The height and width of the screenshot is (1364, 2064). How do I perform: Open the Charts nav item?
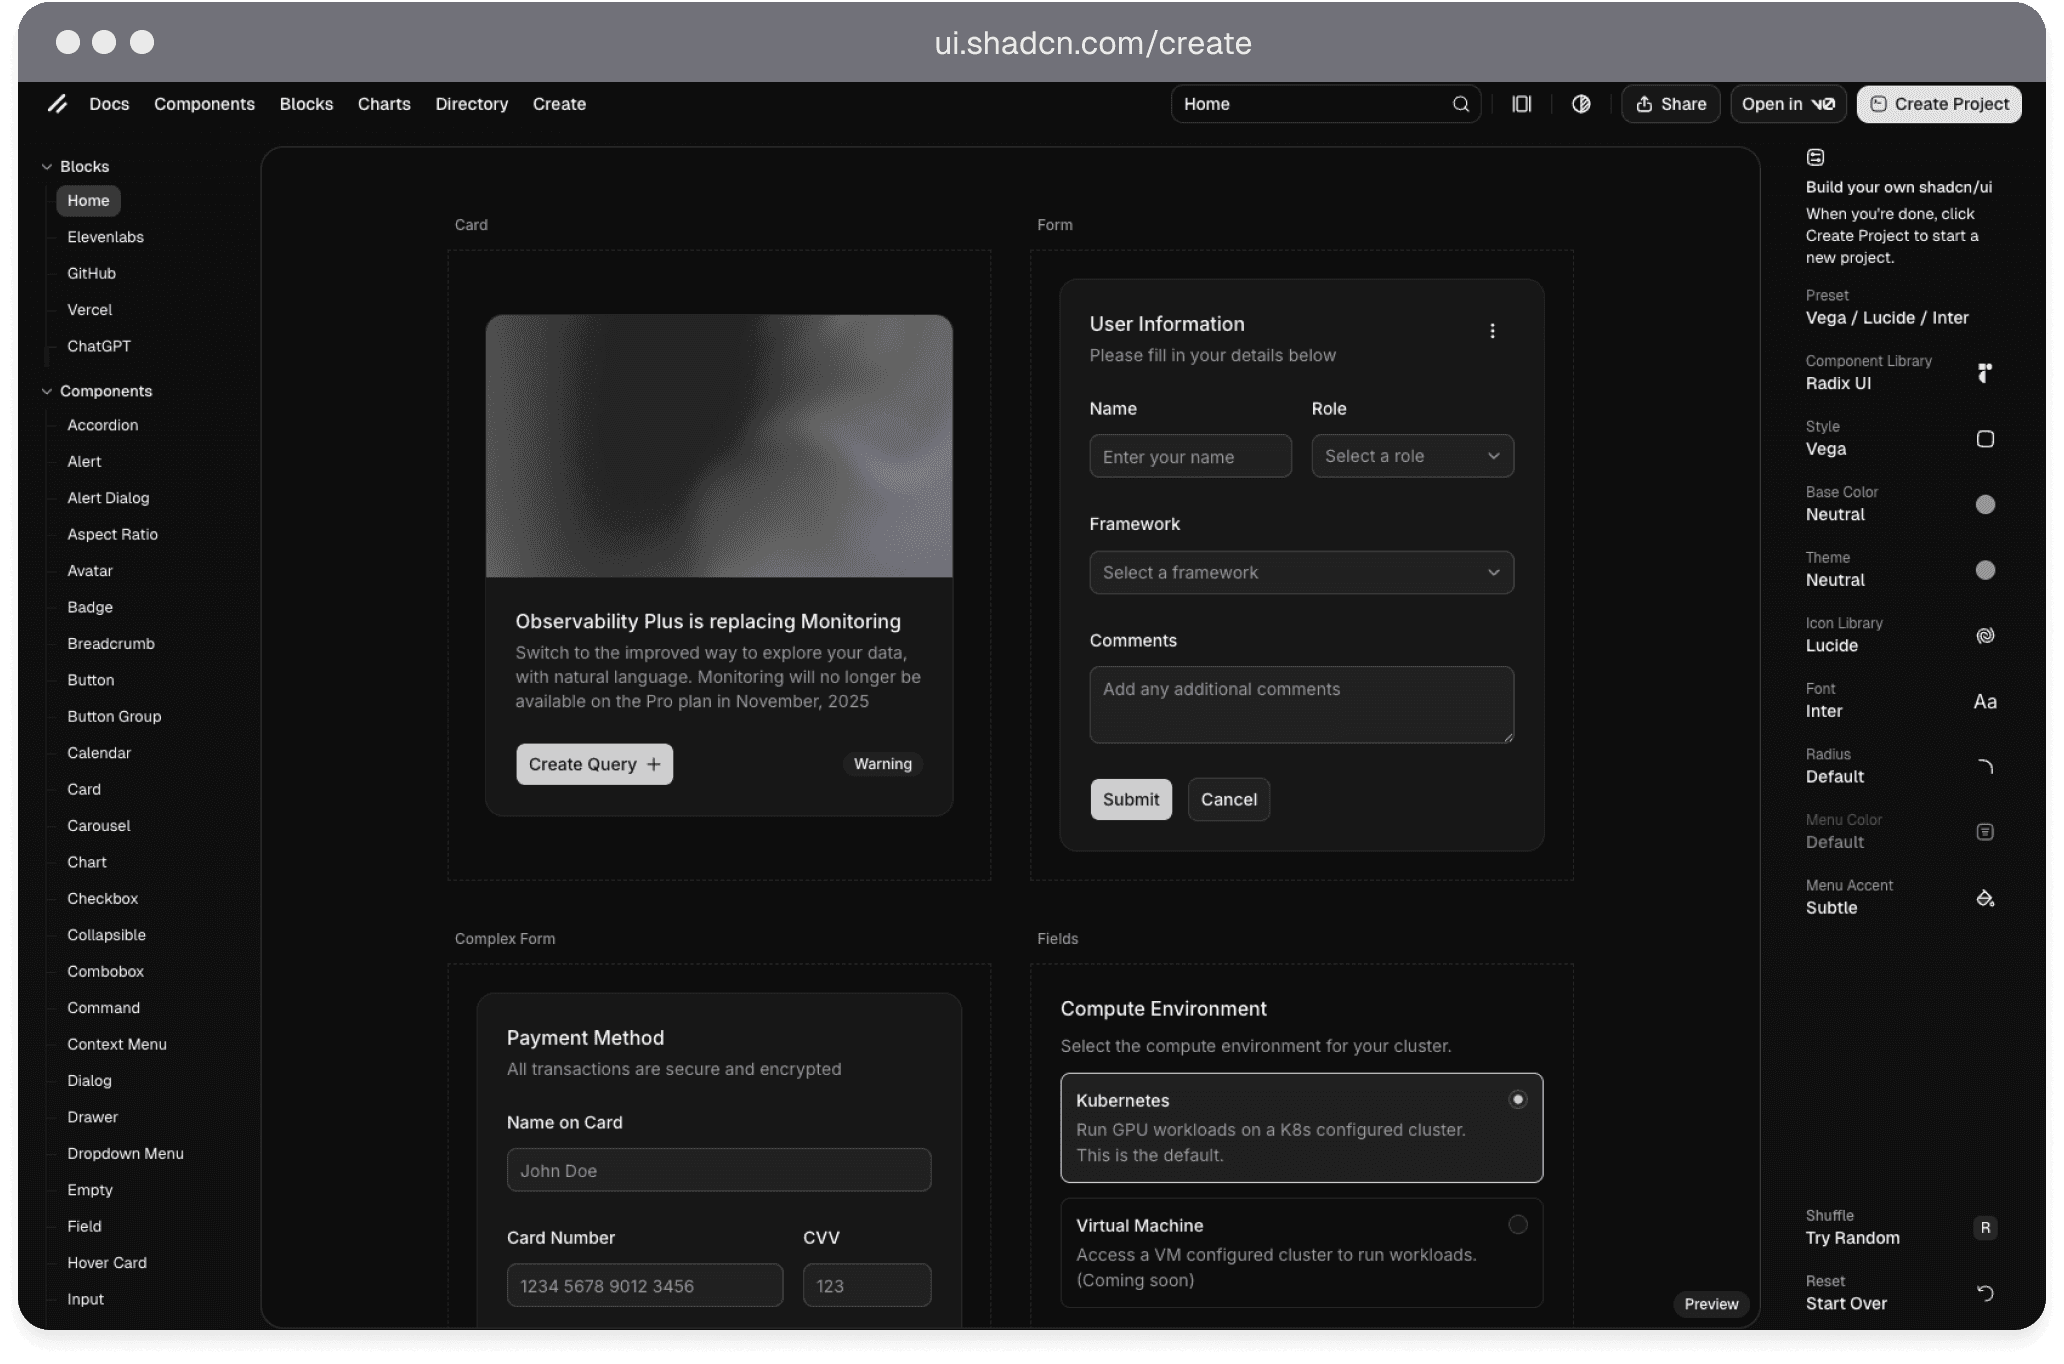384,104
